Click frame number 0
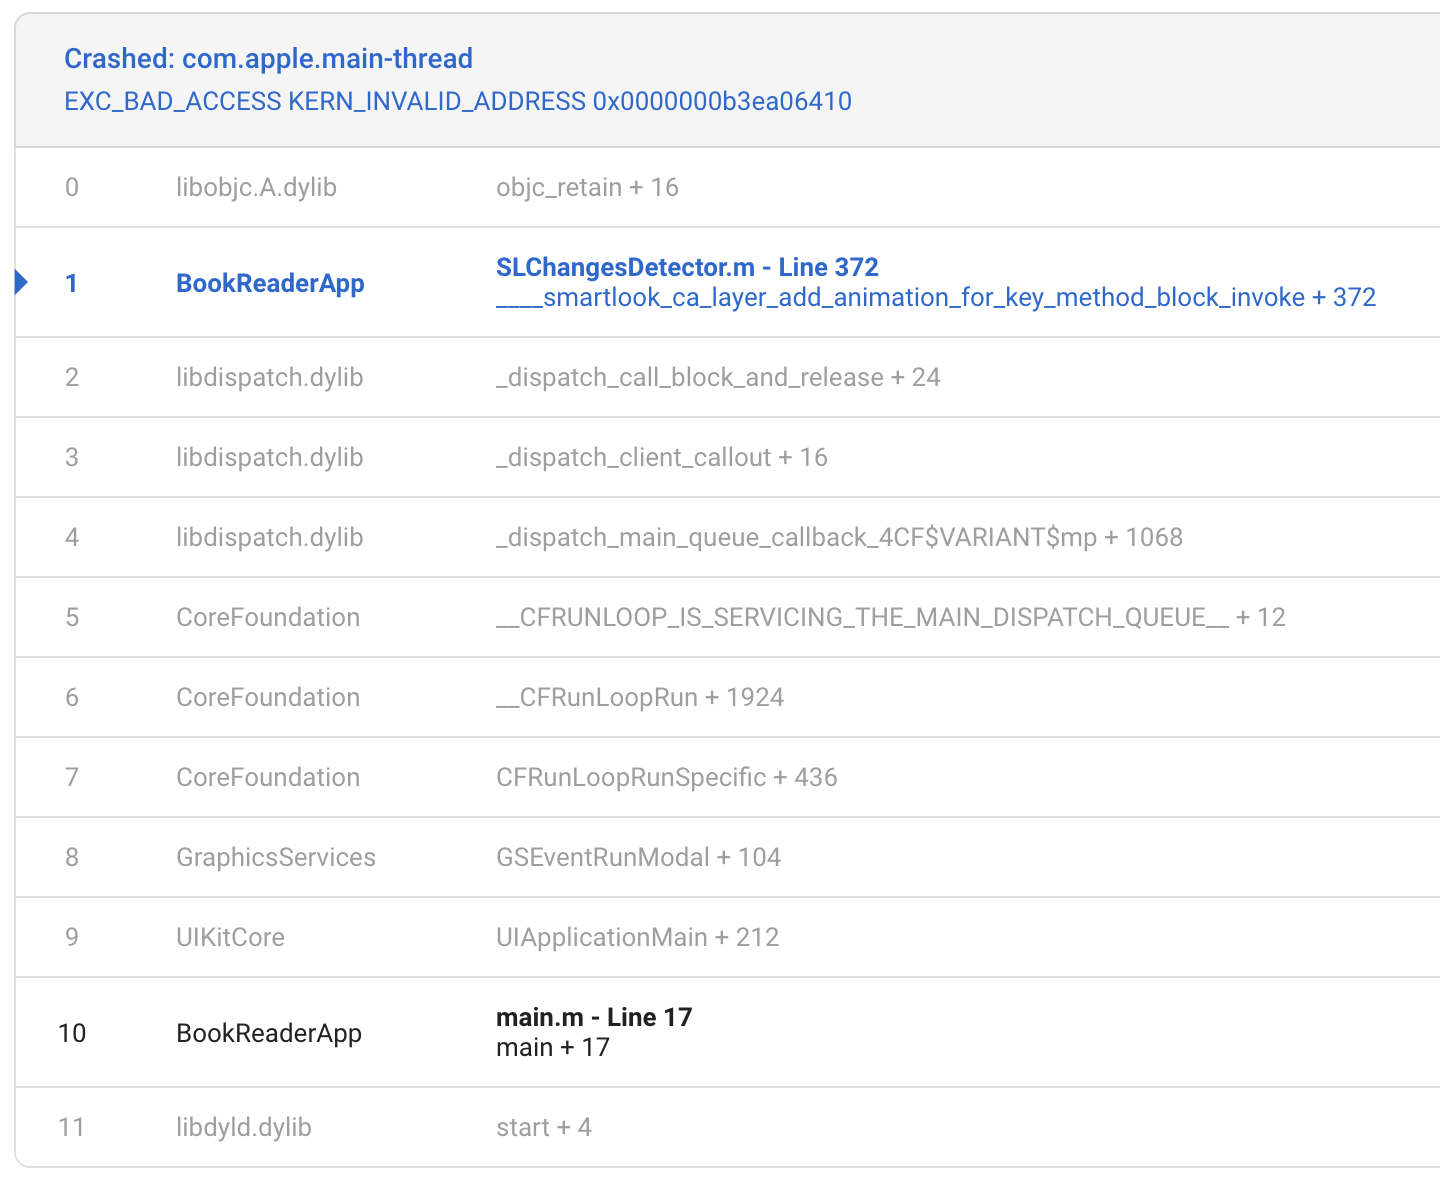The image size is (1440, 1192). pos(72,187)
